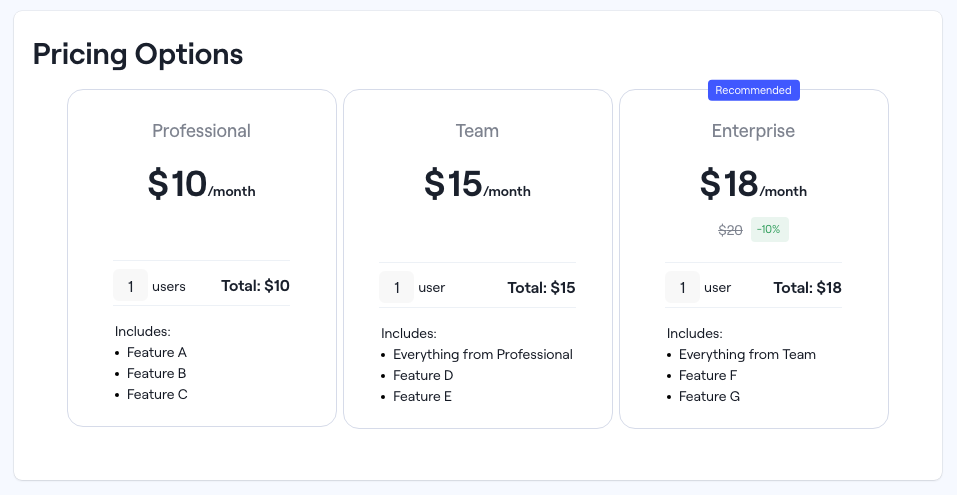Click Feature A list item
Viewport: 957px width, 495px height.
tap(157, 352)
